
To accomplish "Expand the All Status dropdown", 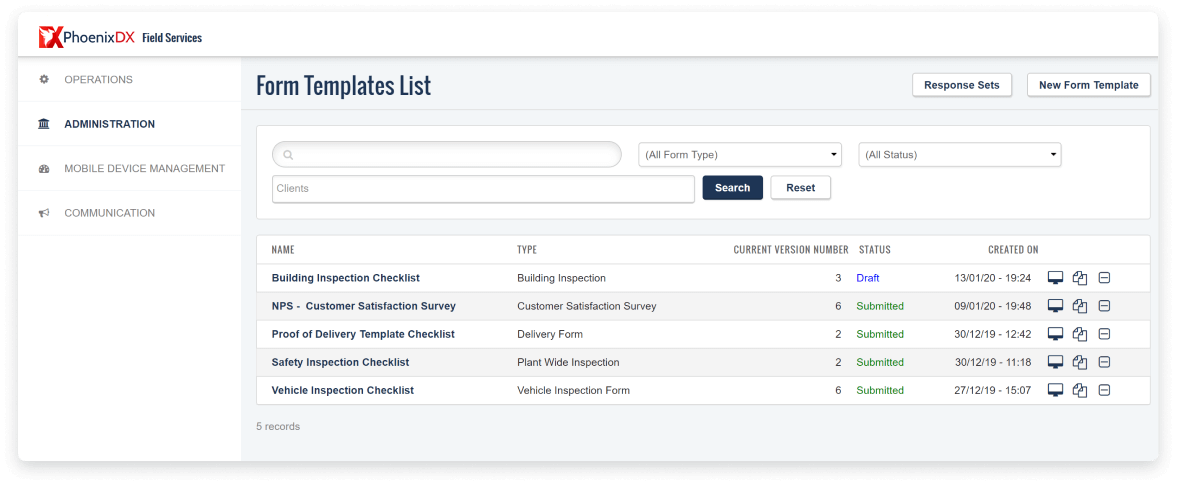I will [960, 155].
